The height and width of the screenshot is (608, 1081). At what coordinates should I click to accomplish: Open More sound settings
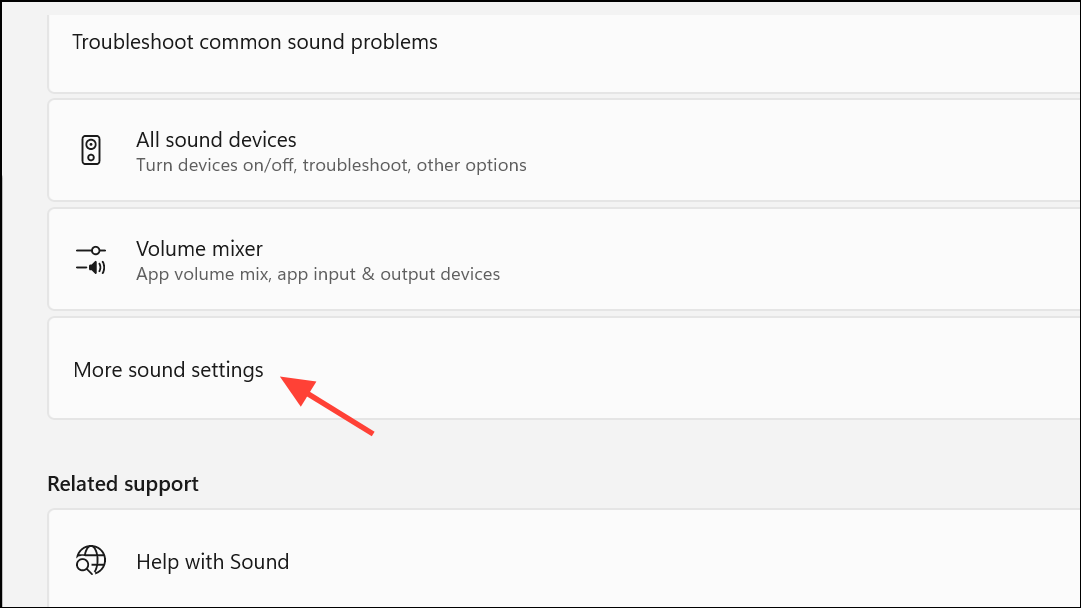[x=168, y=370]
